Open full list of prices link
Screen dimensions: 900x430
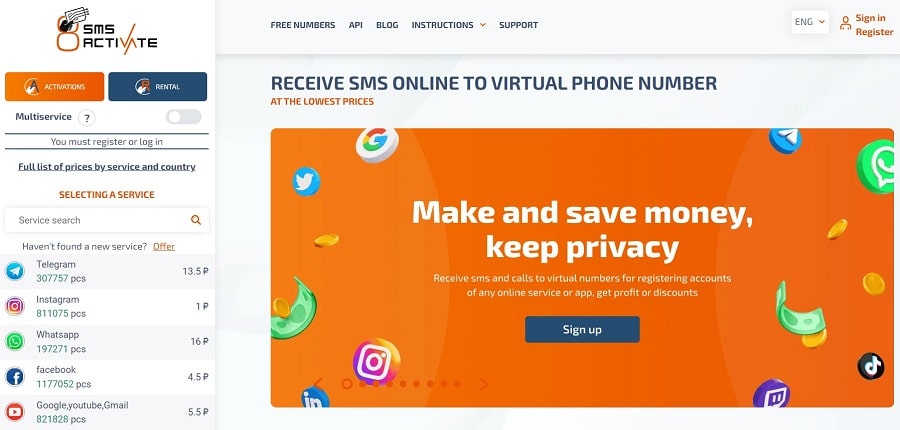tap(107, 167)
